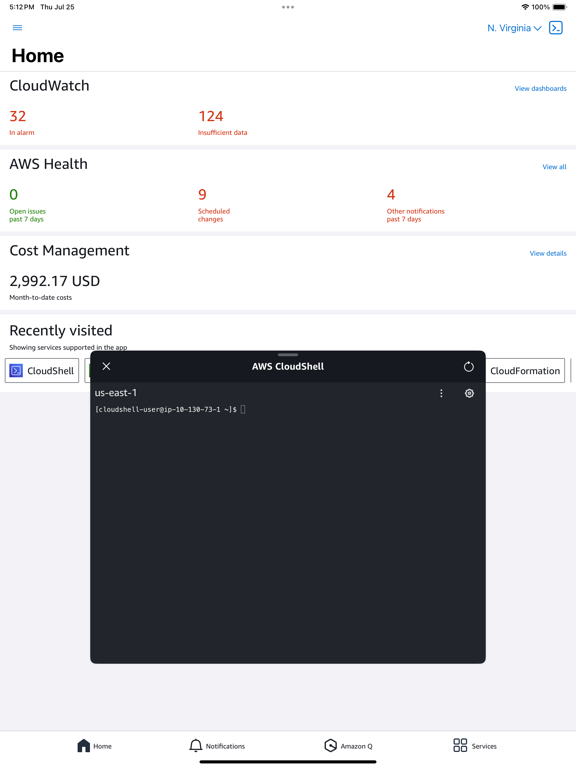Open Amazon Q assistant tab
The height and width of the screenshot is (768, 576).
pos(348,746)
